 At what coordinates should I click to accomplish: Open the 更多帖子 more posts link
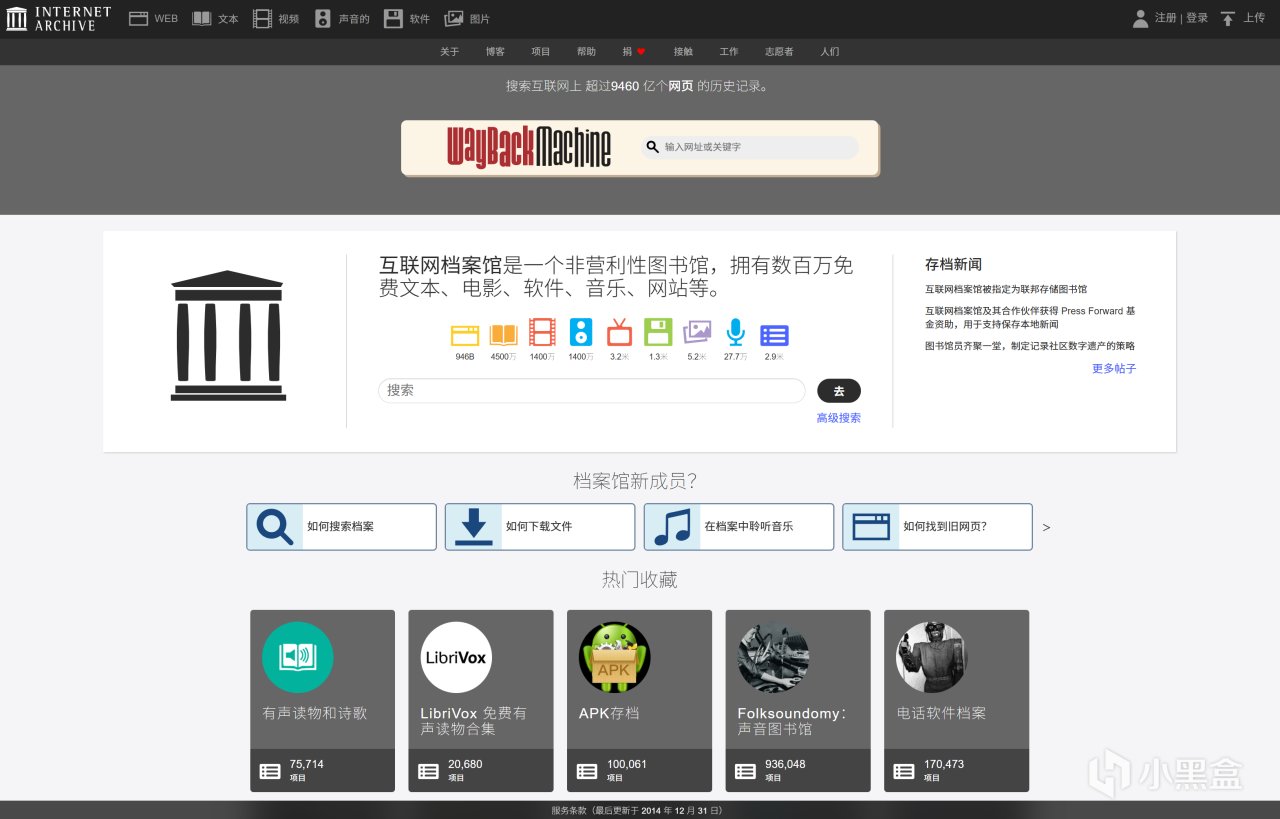coord(1114,368)
